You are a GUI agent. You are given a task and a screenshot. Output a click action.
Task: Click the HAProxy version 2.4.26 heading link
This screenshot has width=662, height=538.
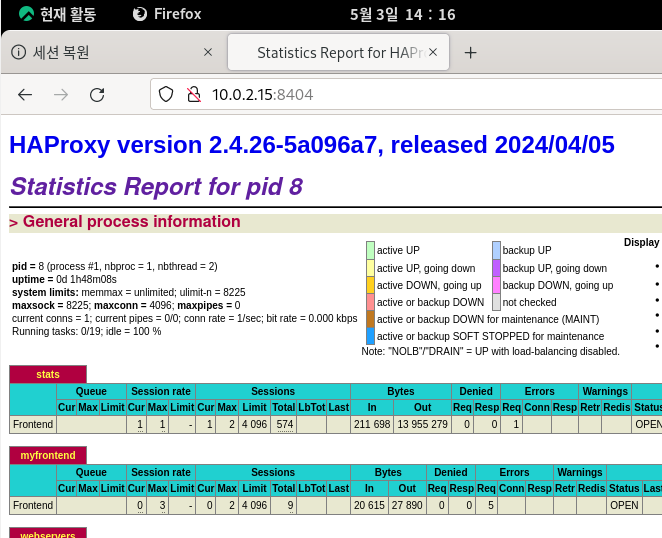(312, 145)
